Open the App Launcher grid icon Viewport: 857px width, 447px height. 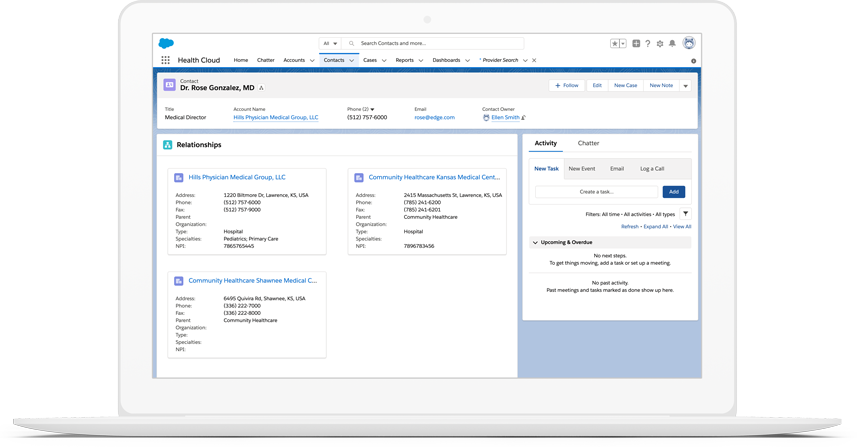point(165,60)
